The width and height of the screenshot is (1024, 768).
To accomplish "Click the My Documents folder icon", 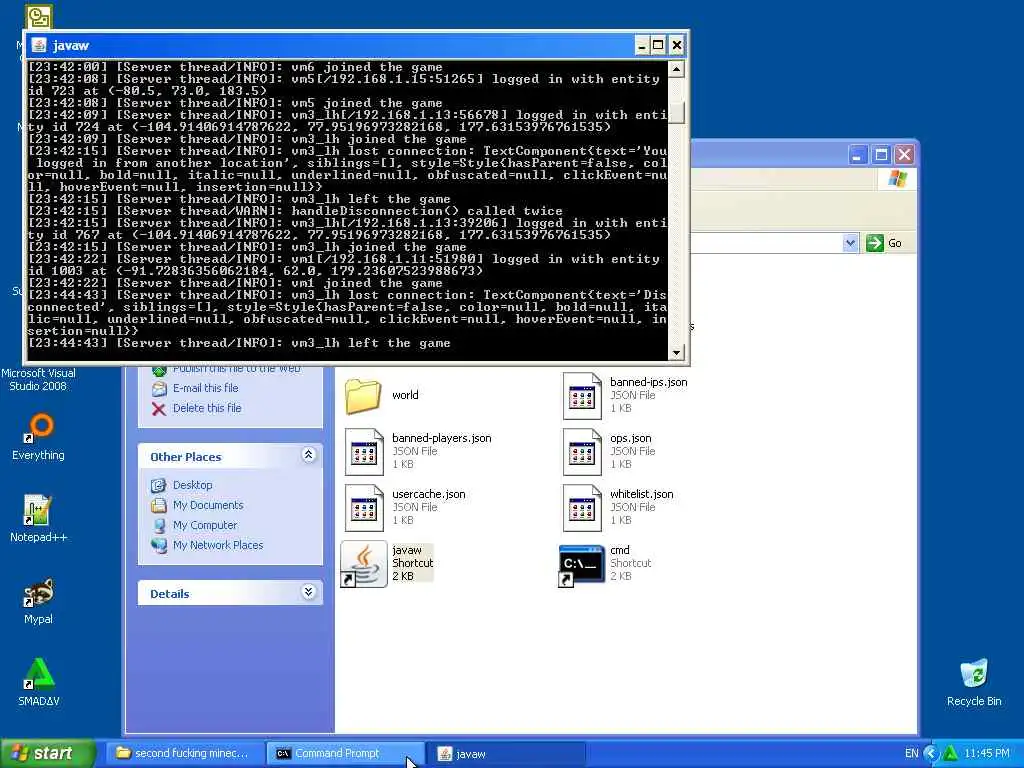I will click(159, 505).
